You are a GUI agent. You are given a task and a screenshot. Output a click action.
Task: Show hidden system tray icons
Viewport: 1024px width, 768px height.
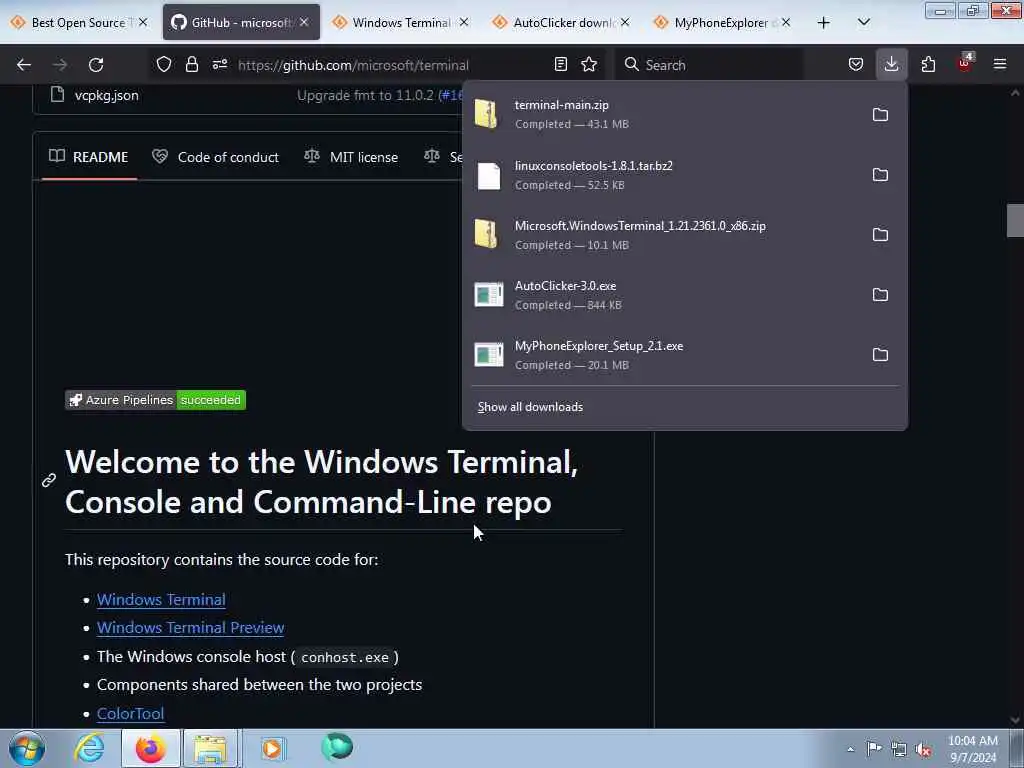click(850, 749)
